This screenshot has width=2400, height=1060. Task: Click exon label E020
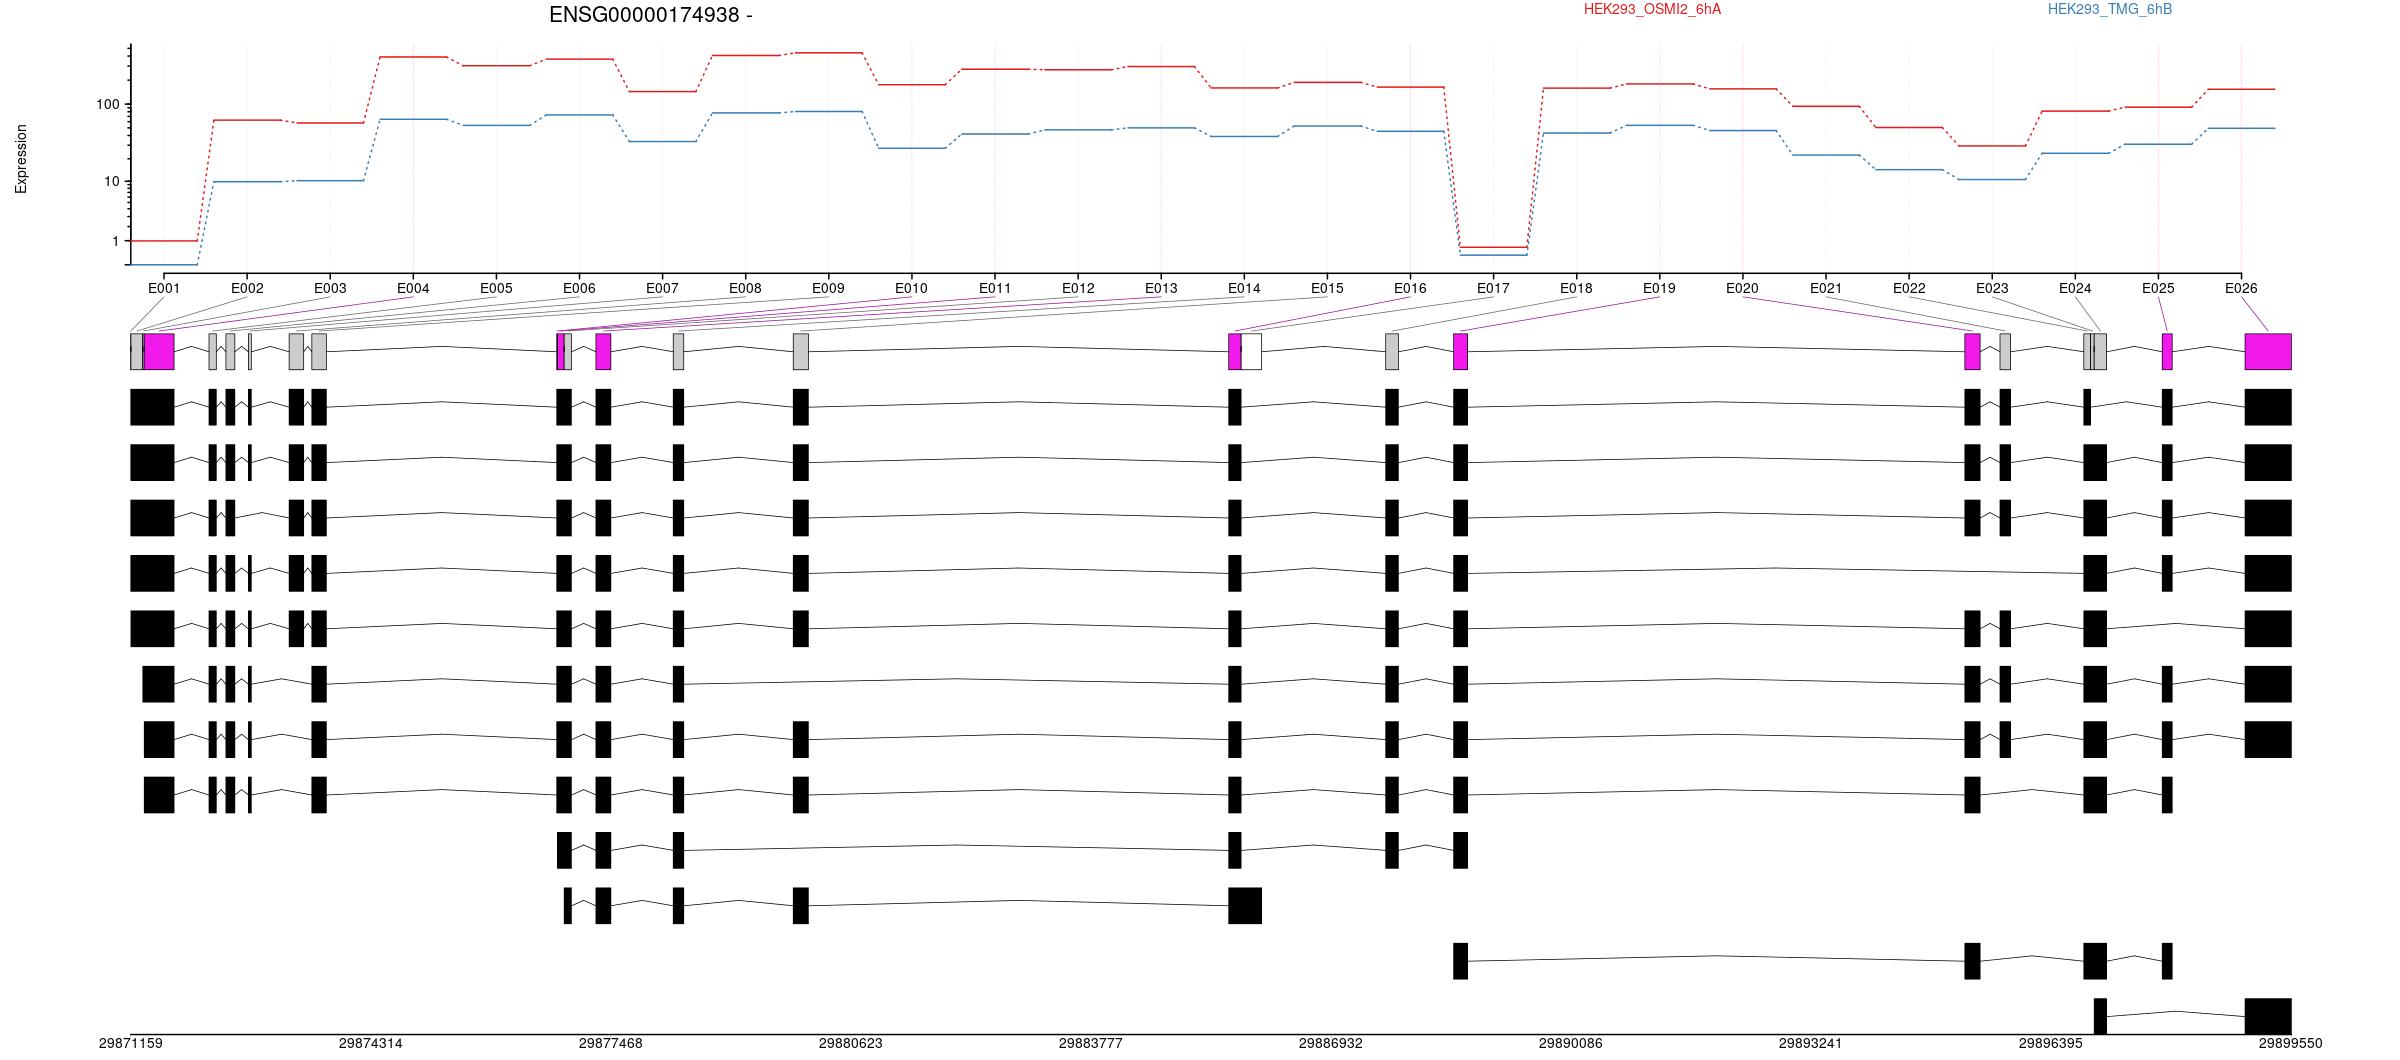1742,288
